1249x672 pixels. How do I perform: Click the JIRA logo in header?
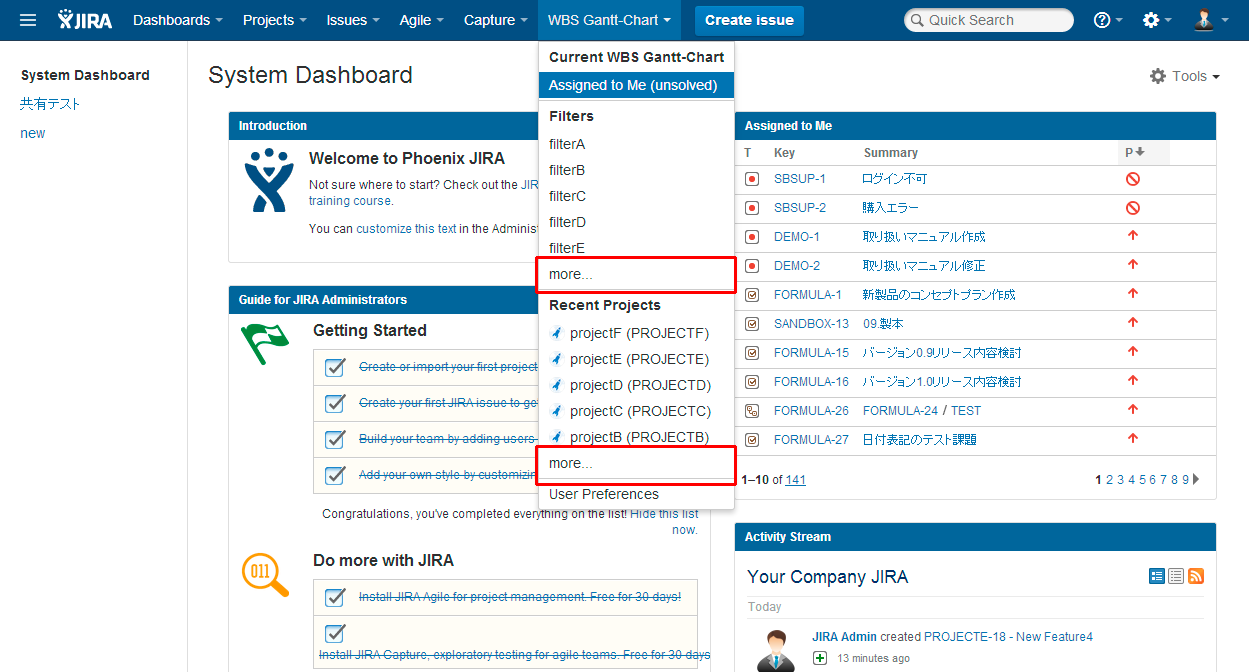point(85,20)
